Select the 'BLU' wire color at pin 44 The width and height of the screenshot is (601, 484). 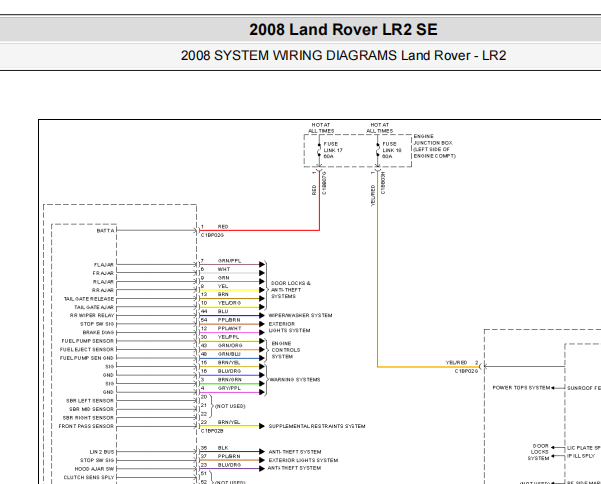click(223, 312)
